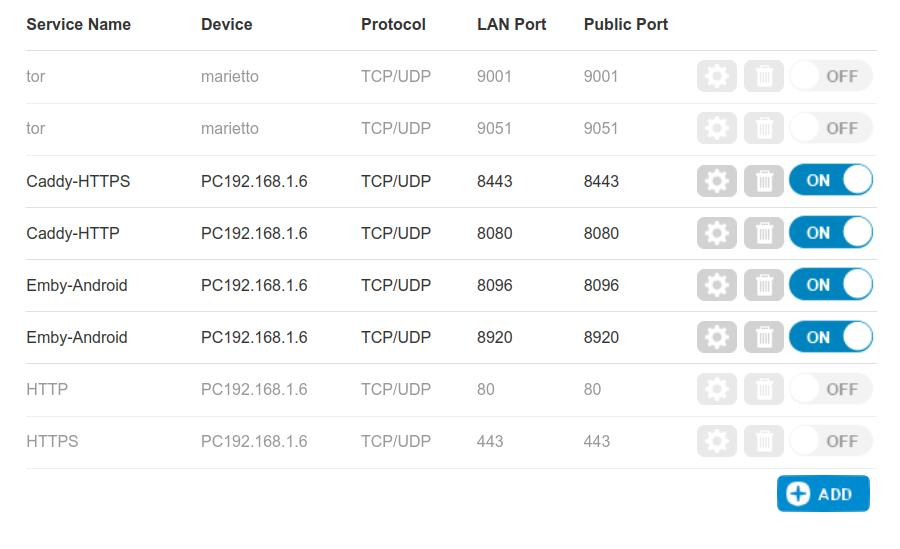Edit settings for tor port 9001

click(x=716, y=76)
